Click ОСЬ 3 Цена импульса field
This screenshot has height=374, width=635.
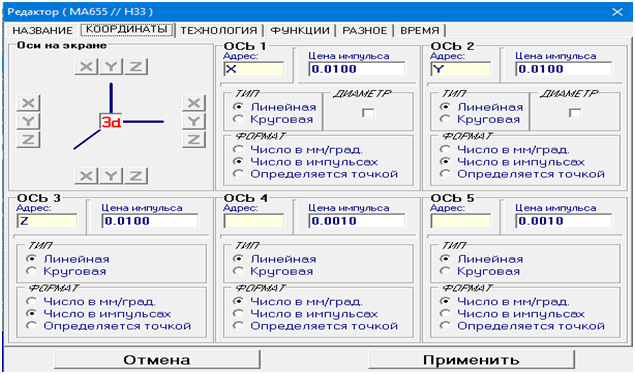point(150,221)
